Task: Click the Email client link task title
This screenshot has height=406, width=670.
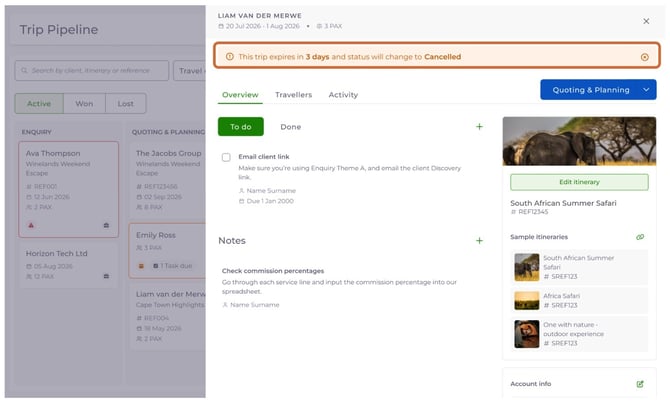Action: point(264,157)
